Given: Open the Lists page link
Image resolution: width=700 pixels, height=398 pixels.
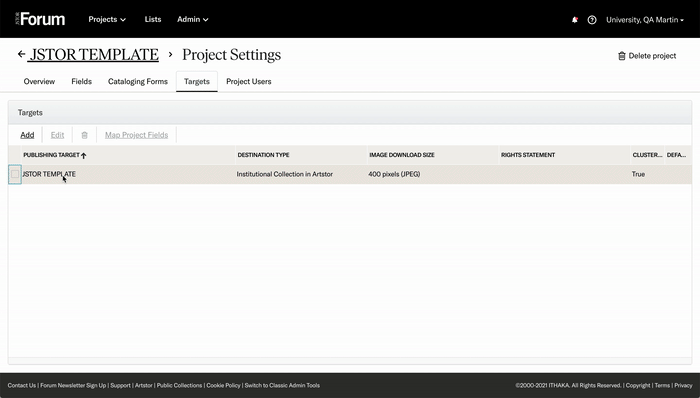Looking at the screenshot, I should pyautogui.click(x=153, y=19).
